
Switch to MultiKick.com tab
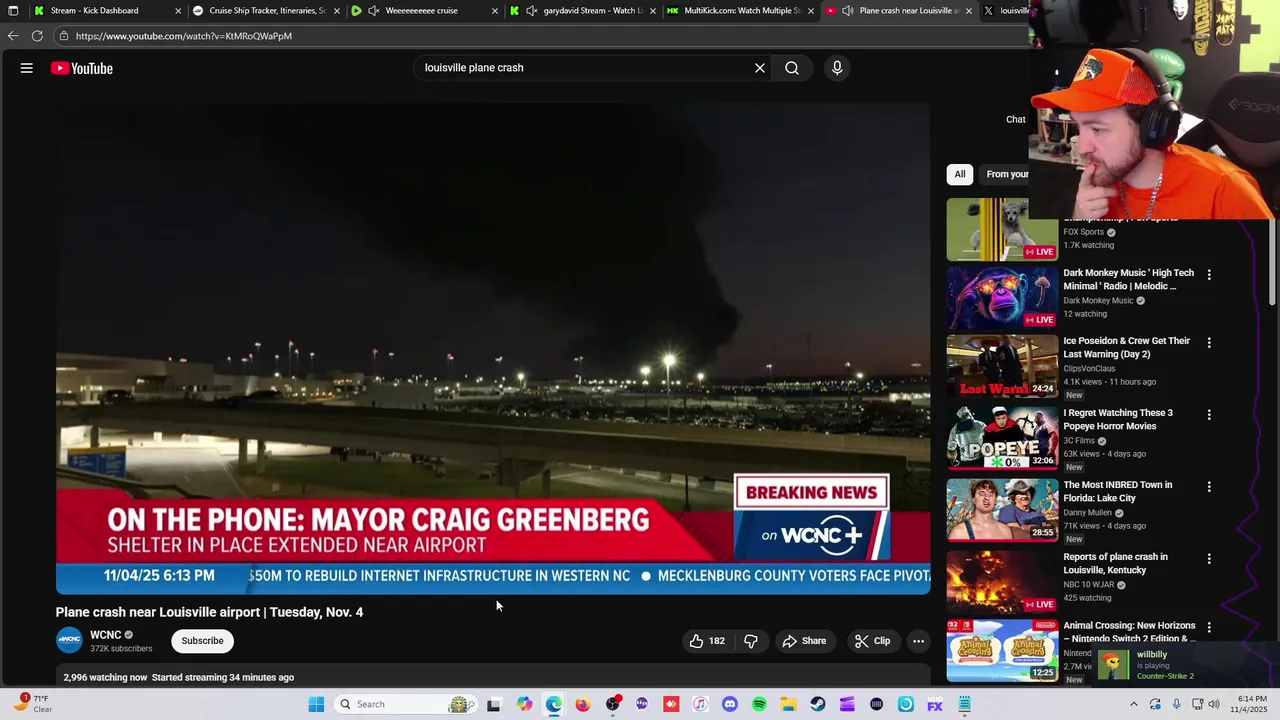click(742, 11)
